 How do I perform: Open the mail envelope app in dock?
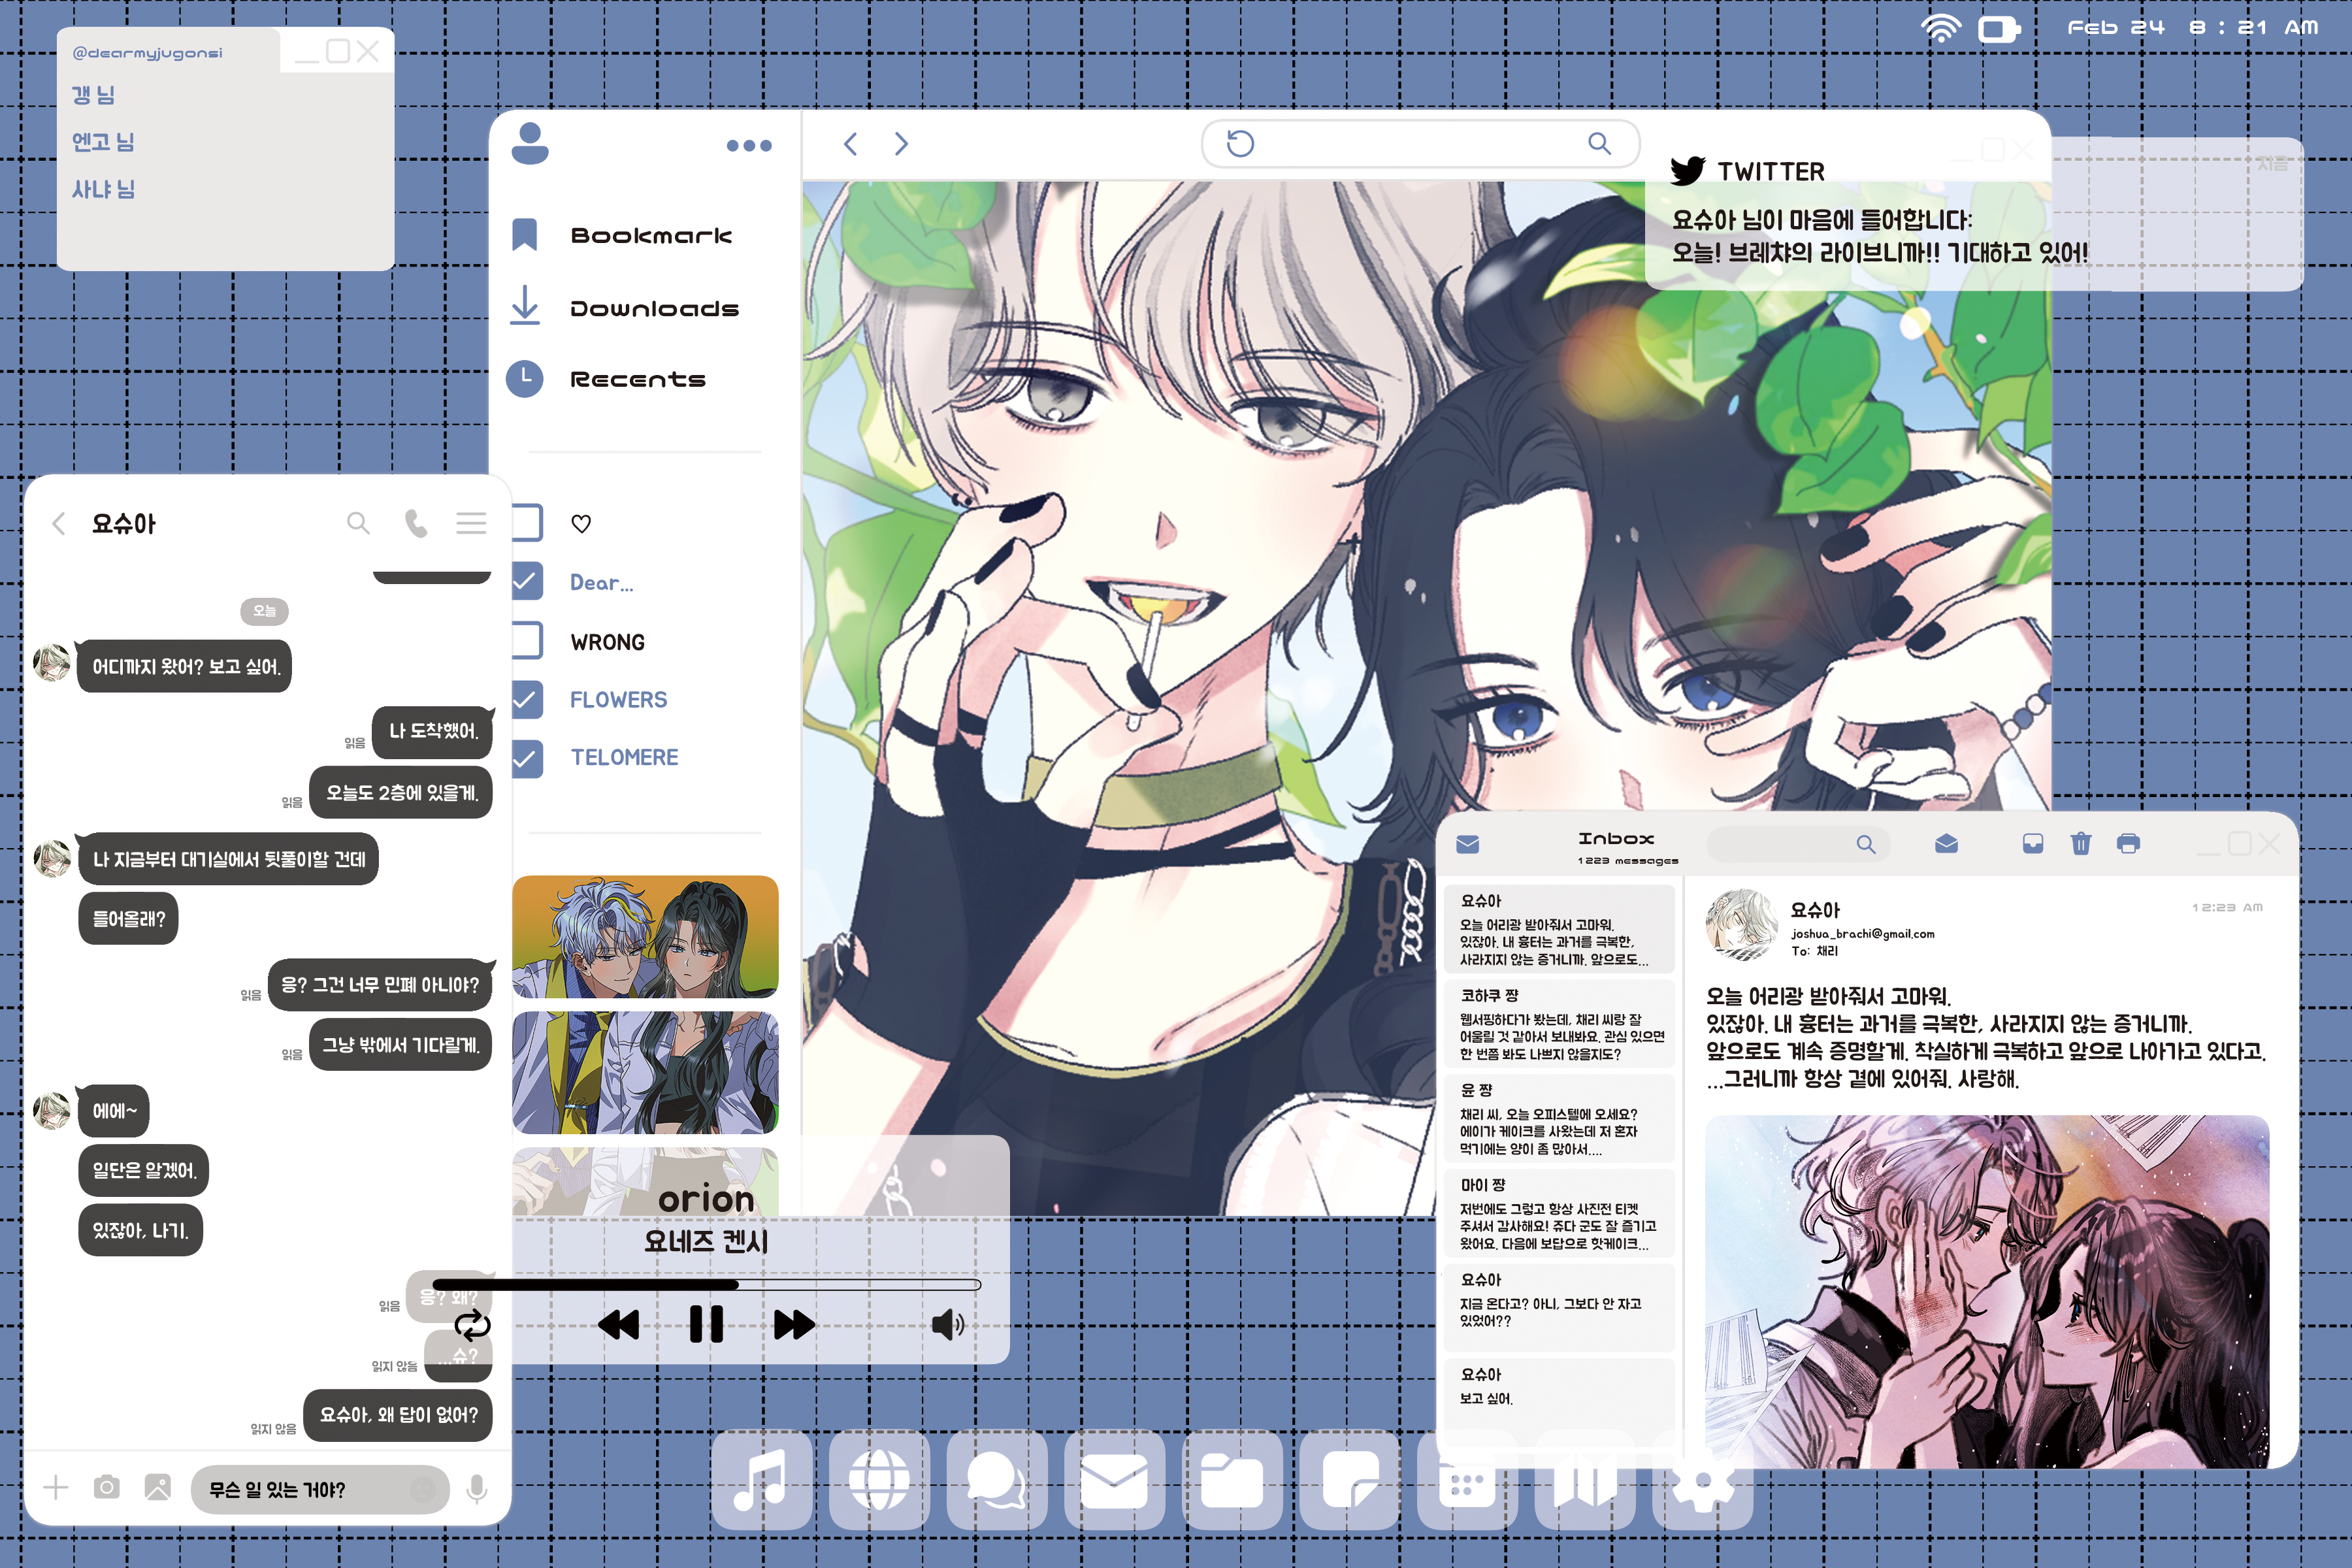coord(1114,1480)
